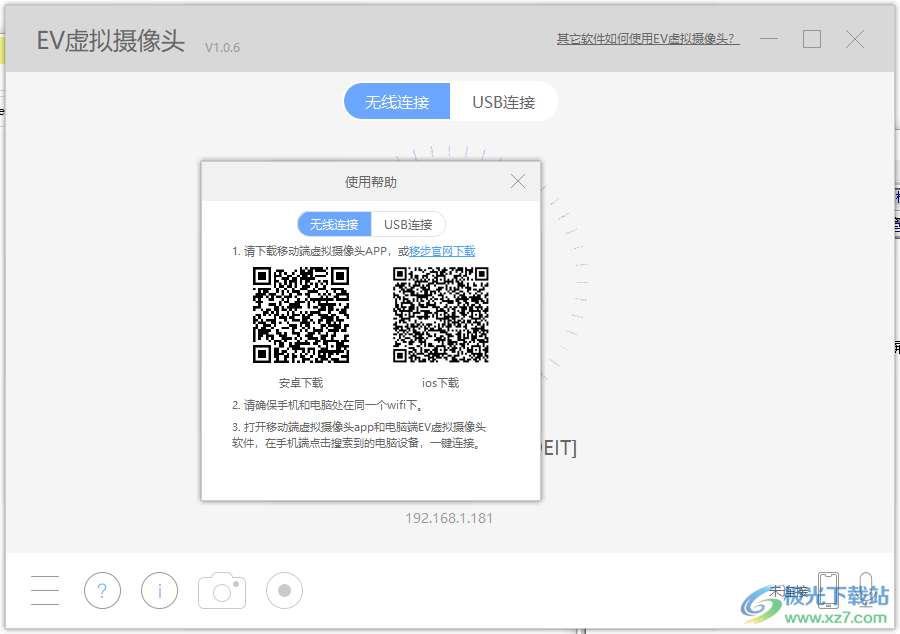Select the 无线连接 connection mode
Screen dimensions: 900x634
pos(397,101)
